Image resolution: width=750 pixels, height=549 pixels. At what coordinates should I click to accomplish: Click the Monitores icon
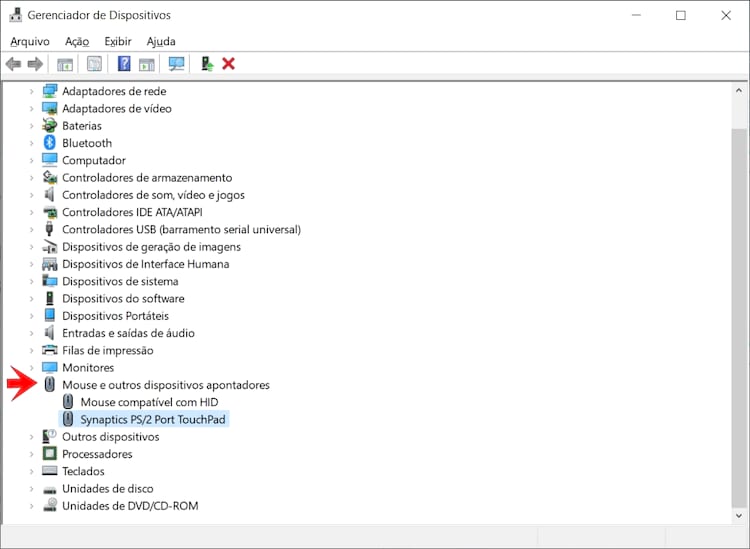(x=49, y=367)
